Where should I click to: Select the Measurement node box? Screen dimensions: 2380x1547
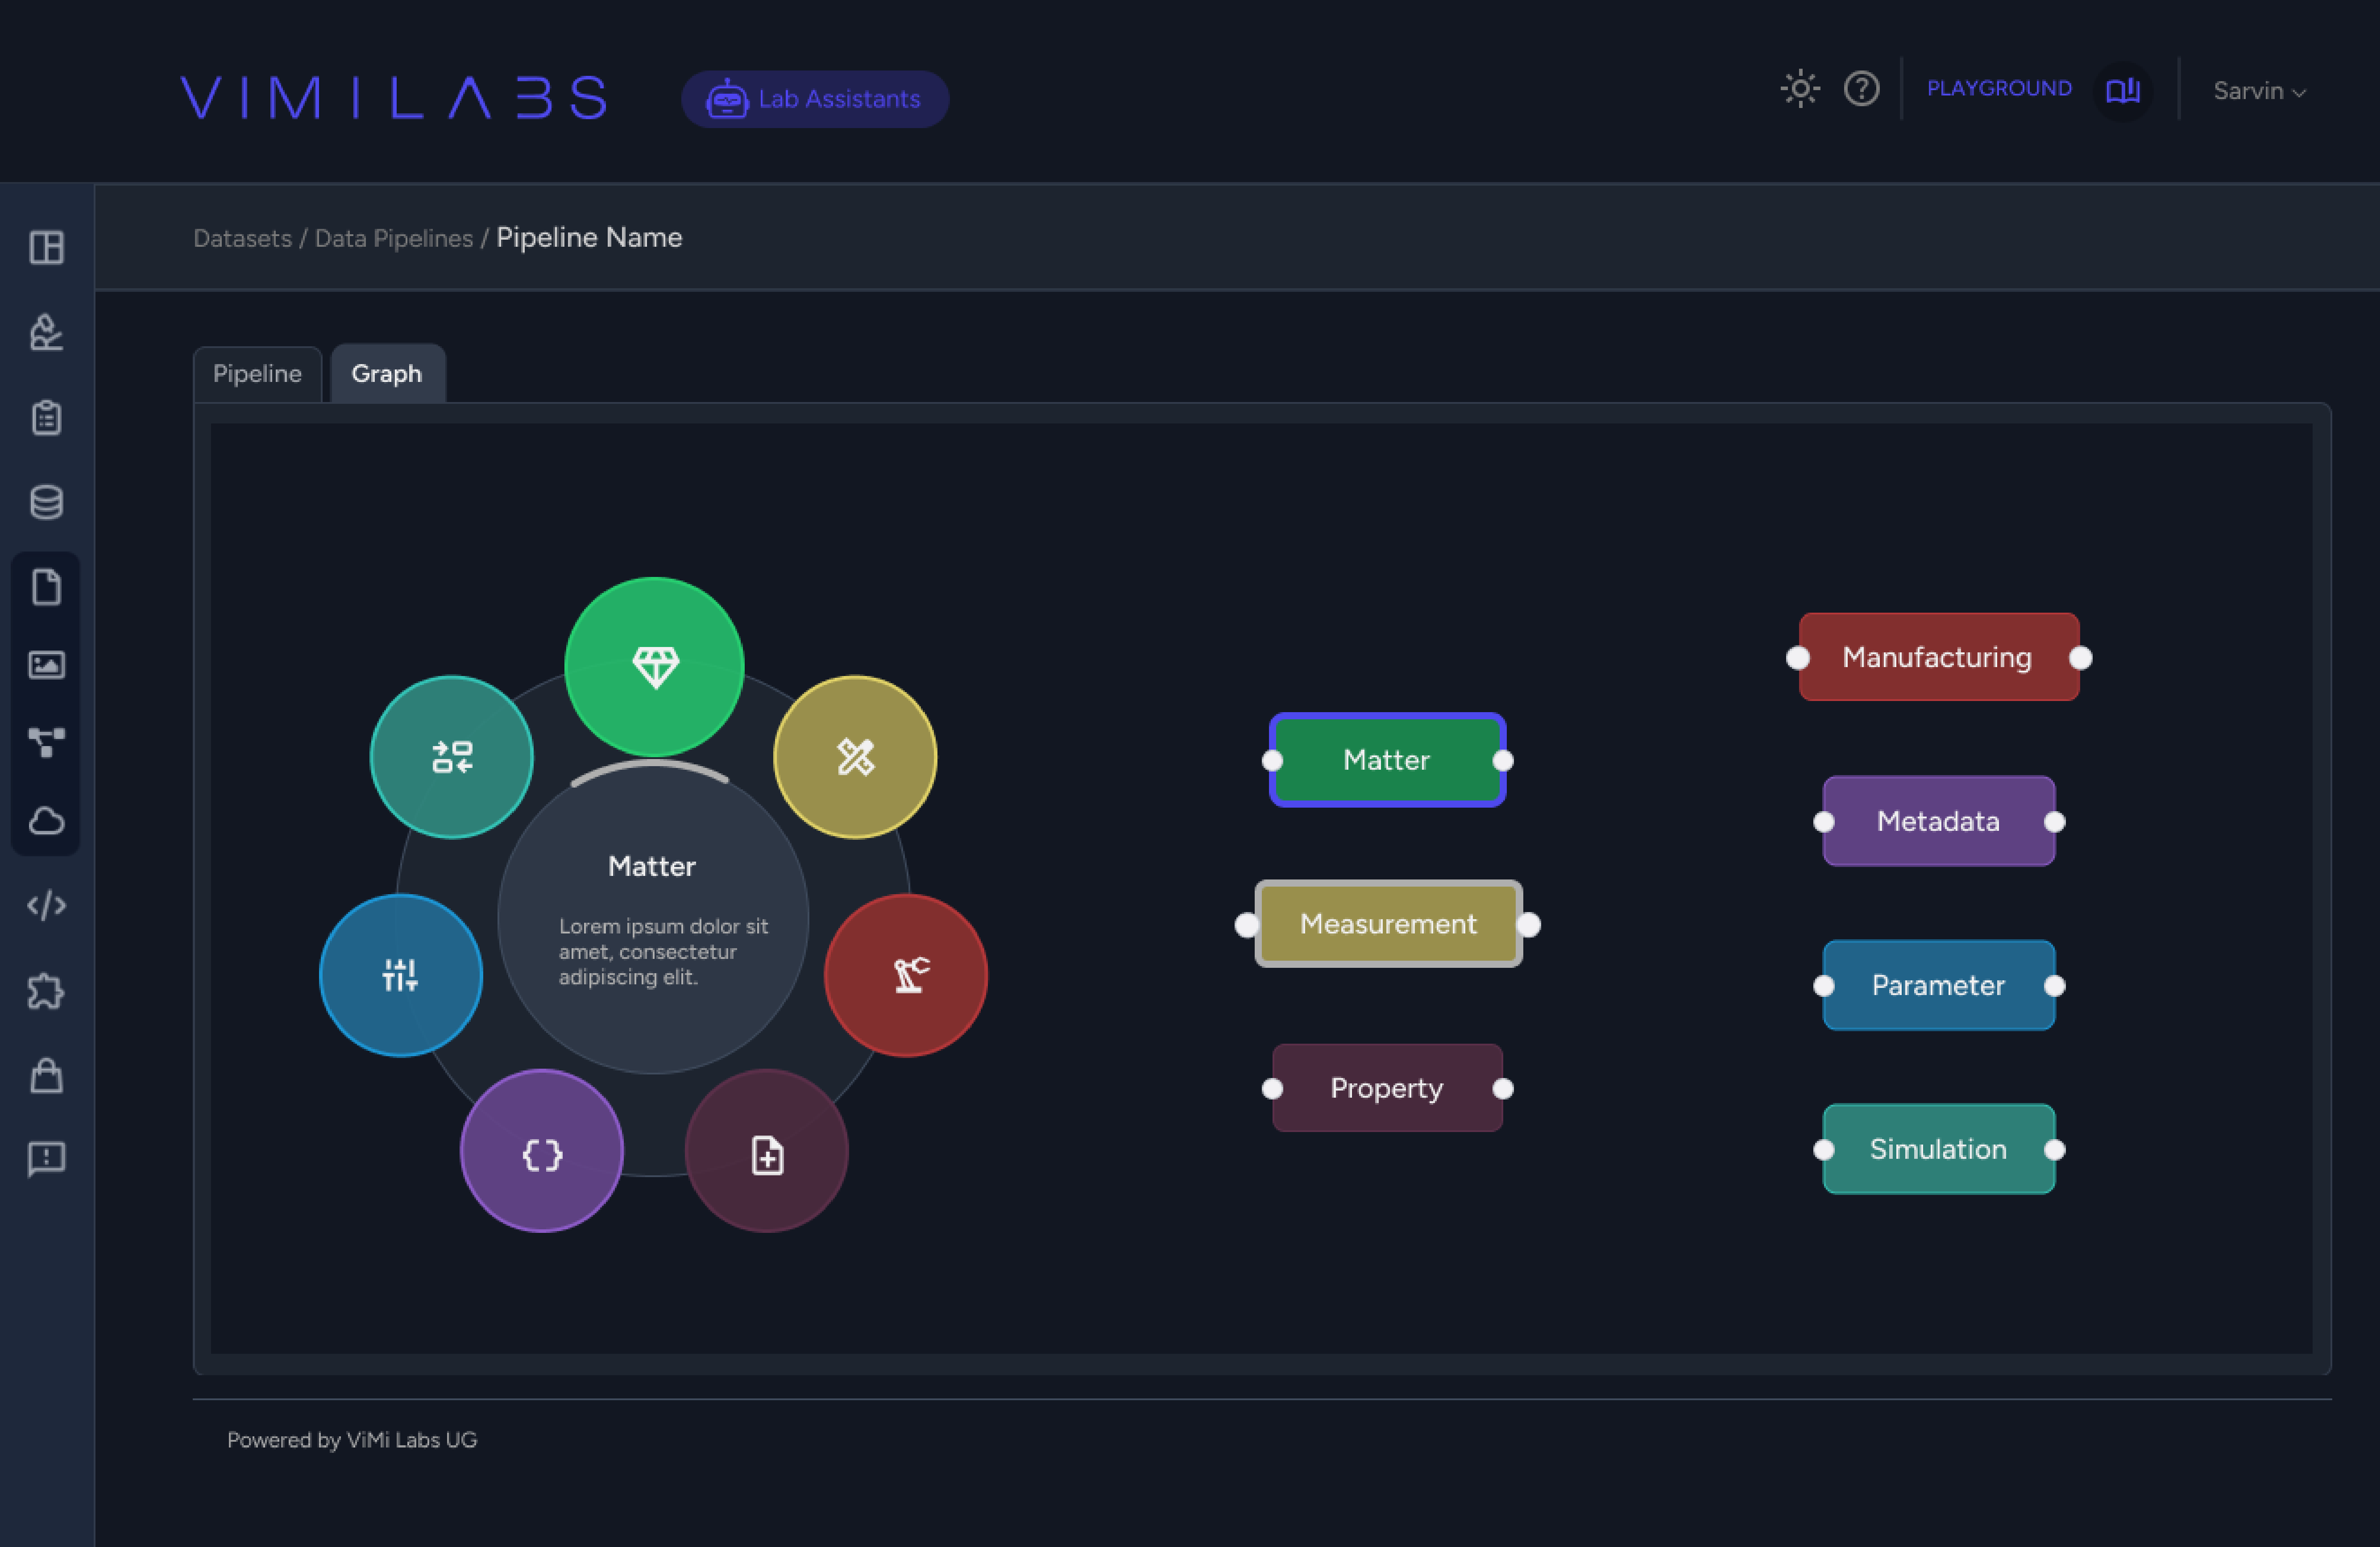1388,924
